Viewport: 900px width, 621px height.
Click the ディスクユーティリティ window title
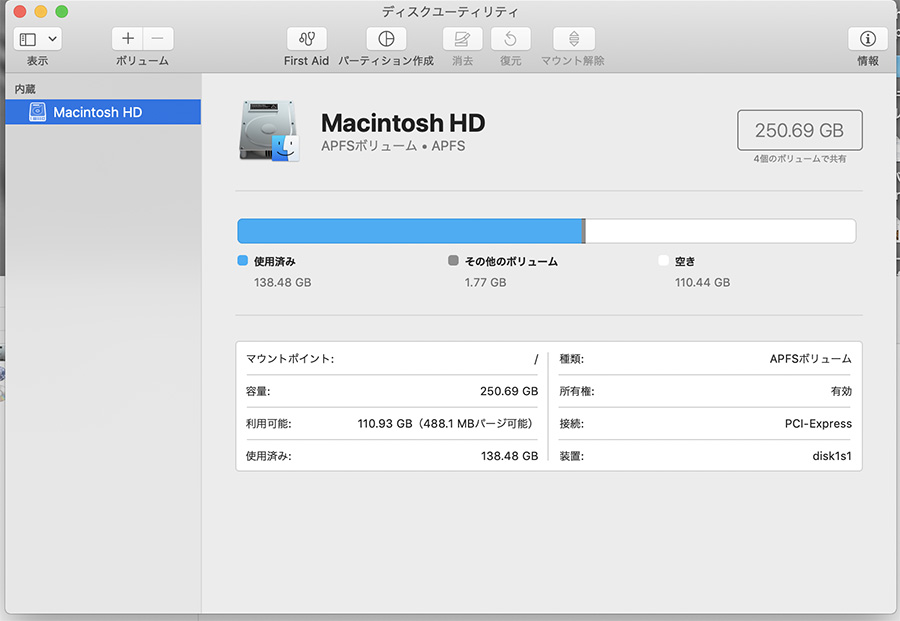tap(450, 11)
